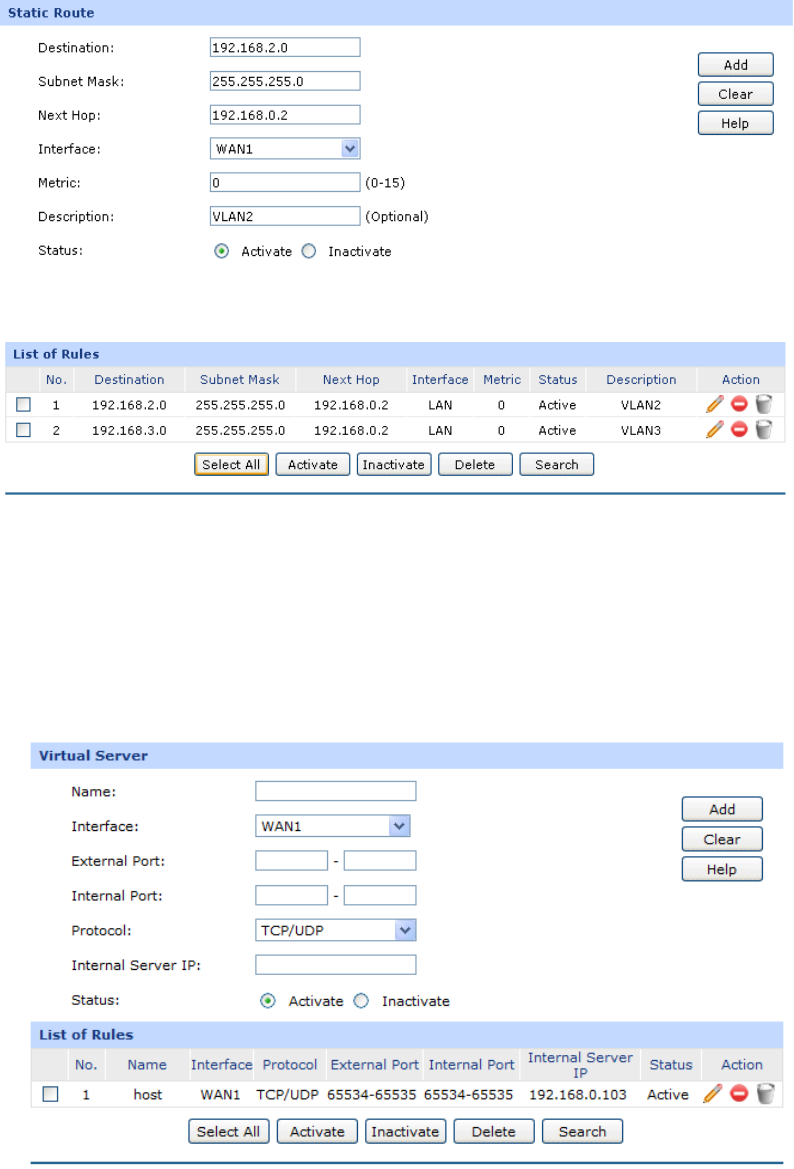Click Add button in Static Route section
The width and height of the screenshot is (794, 1169).
pyautogui.click(x=735, y=65)
